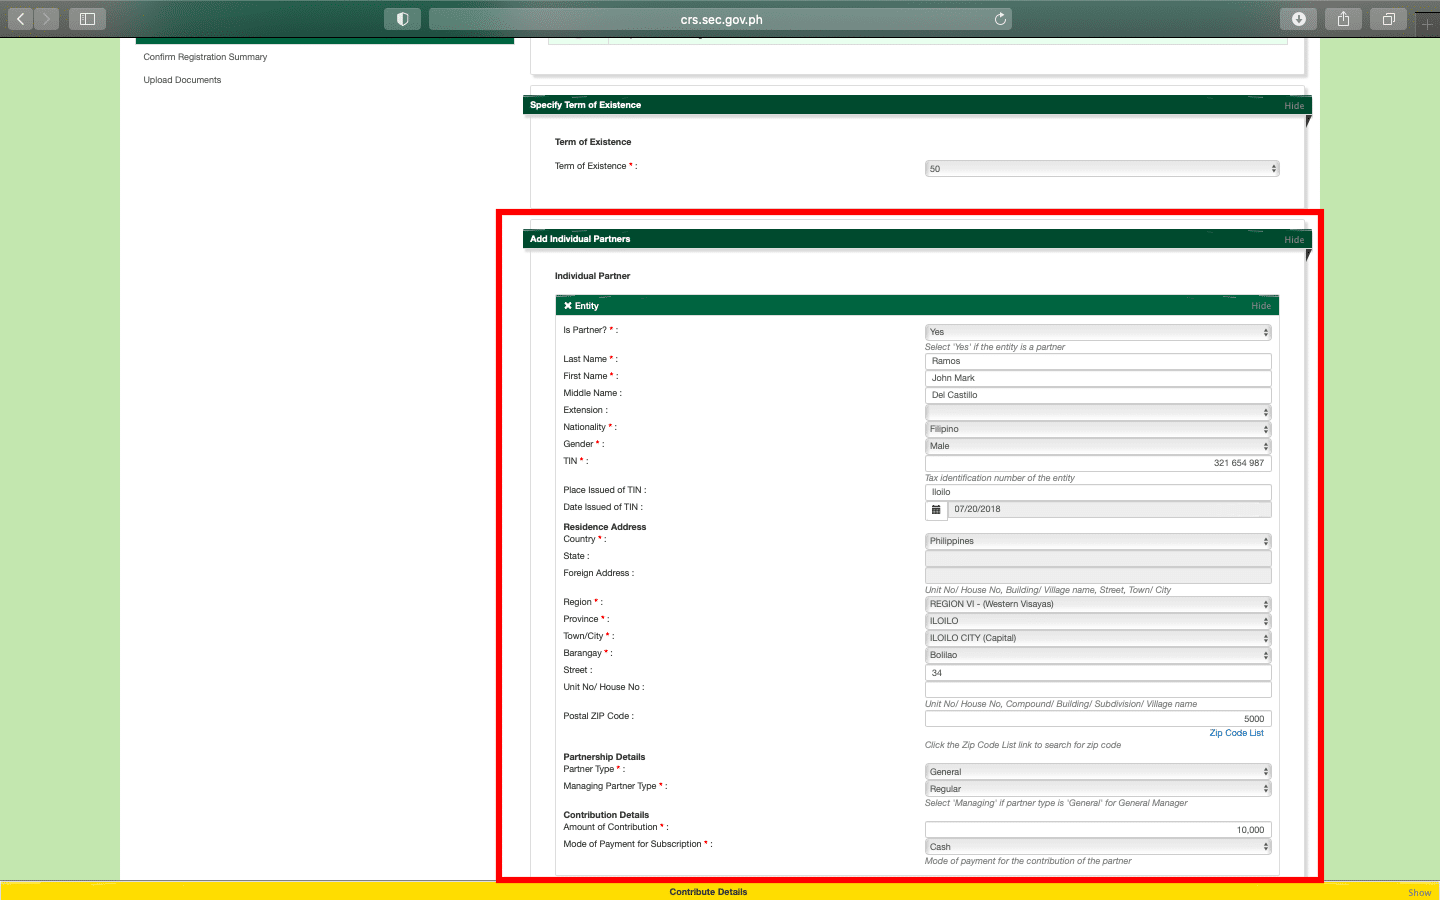Click the Zip Code List link
The image size is (1440, 900).
(x=1236, y=733)
